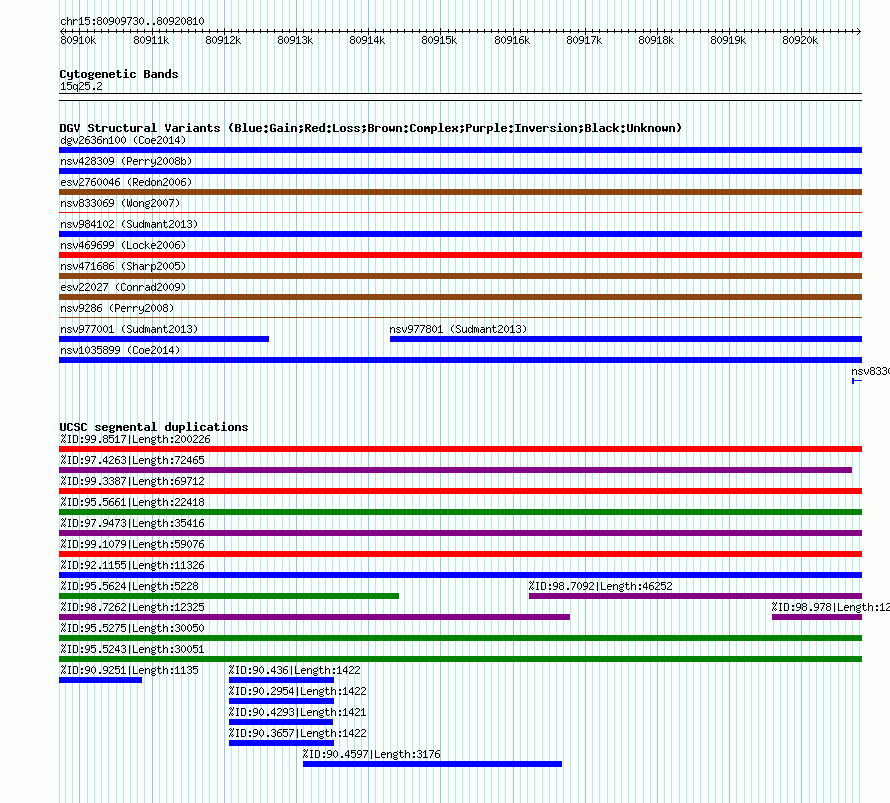The image size is (890, 803).
Task: Click duplication %ID:95.5275|Length:30050 label
Action: pos(132,628)
